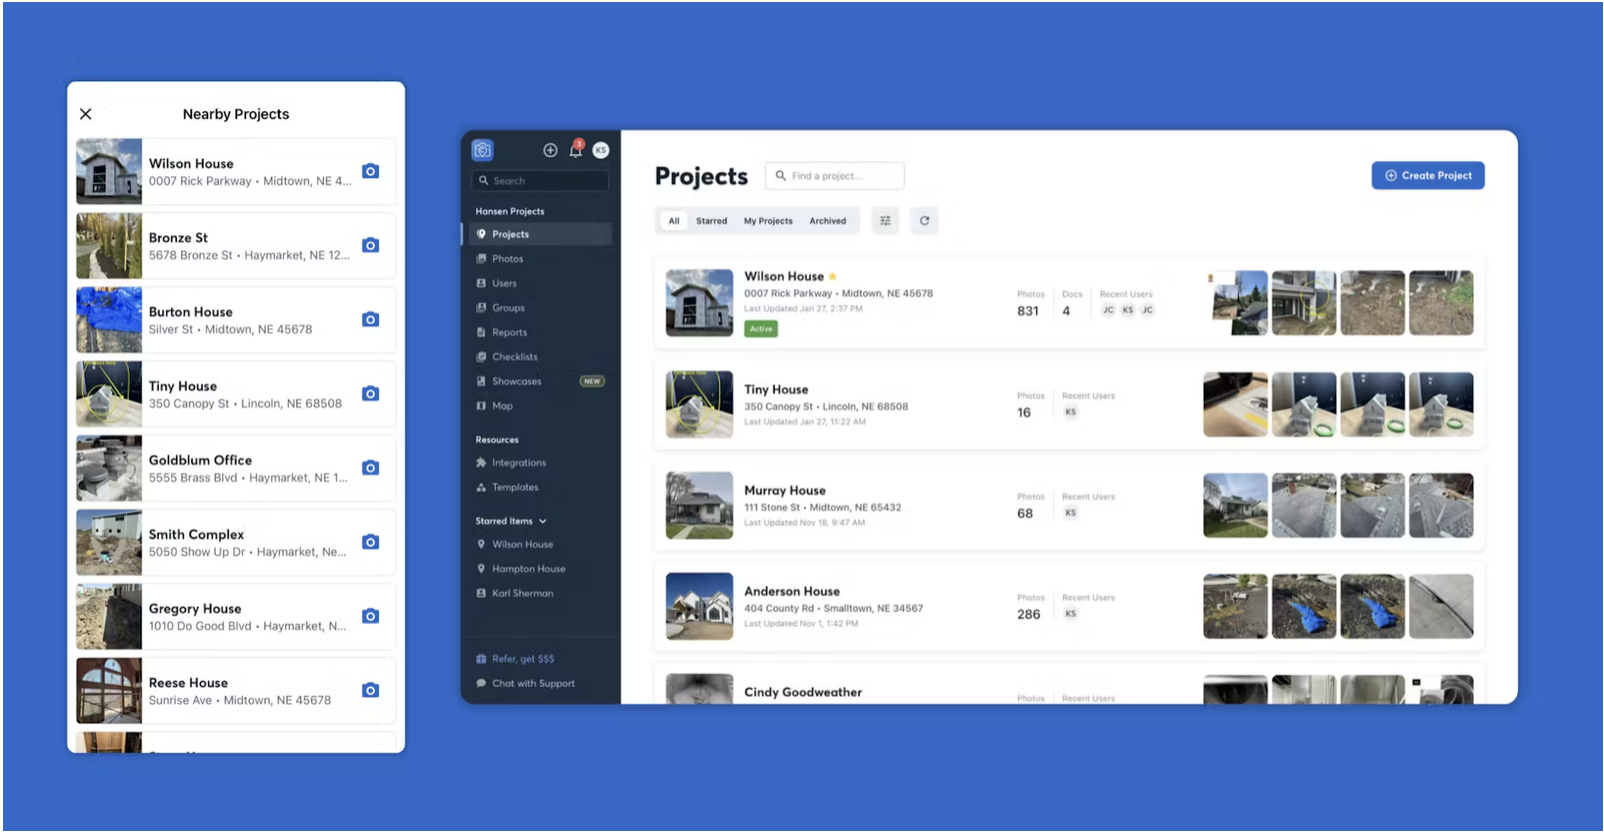Tap the camera icon for Goldblum Office

(x=370, y=468)
